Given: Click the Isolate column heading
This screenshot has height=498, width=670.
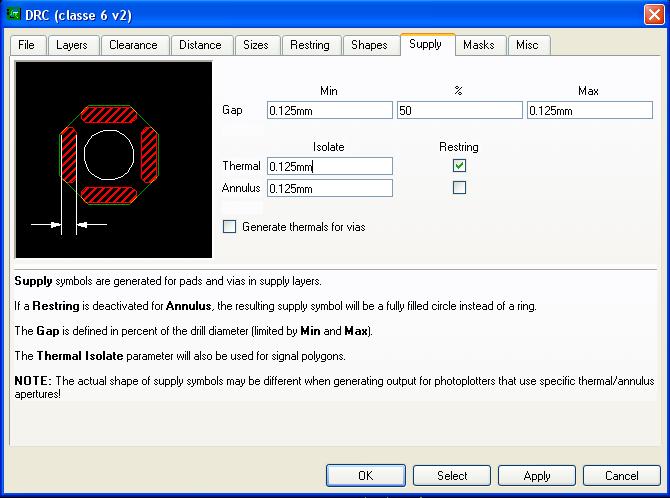Looking at the screenshot, I should click(329, 147).
